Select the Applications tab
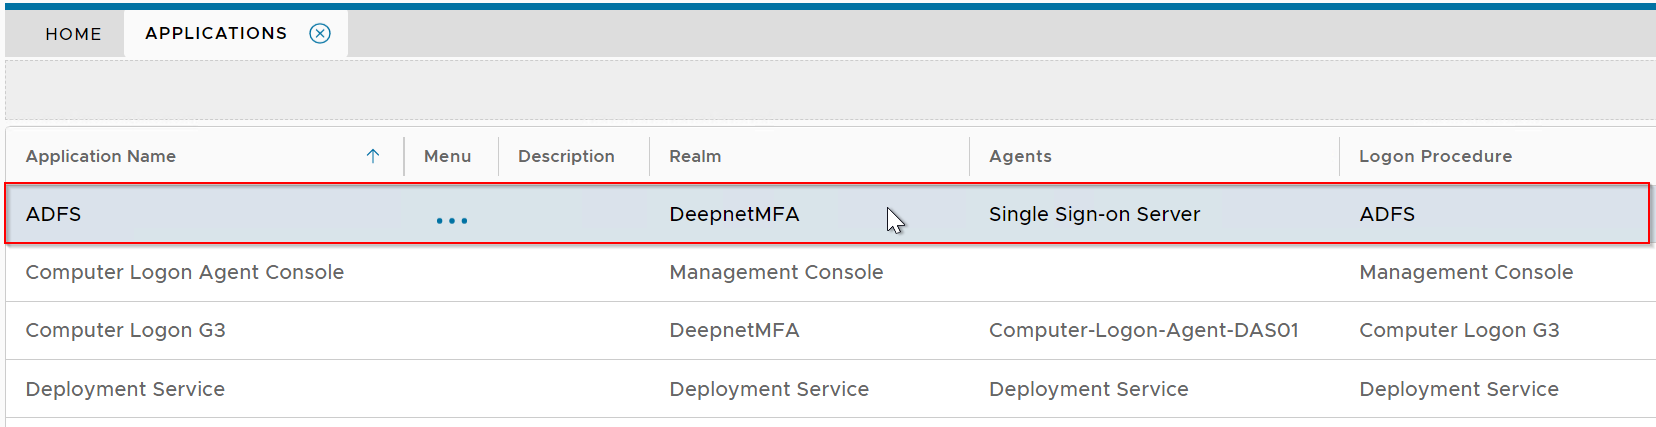1656x427 pixels. pyautogui.click(x=216, y=34)
